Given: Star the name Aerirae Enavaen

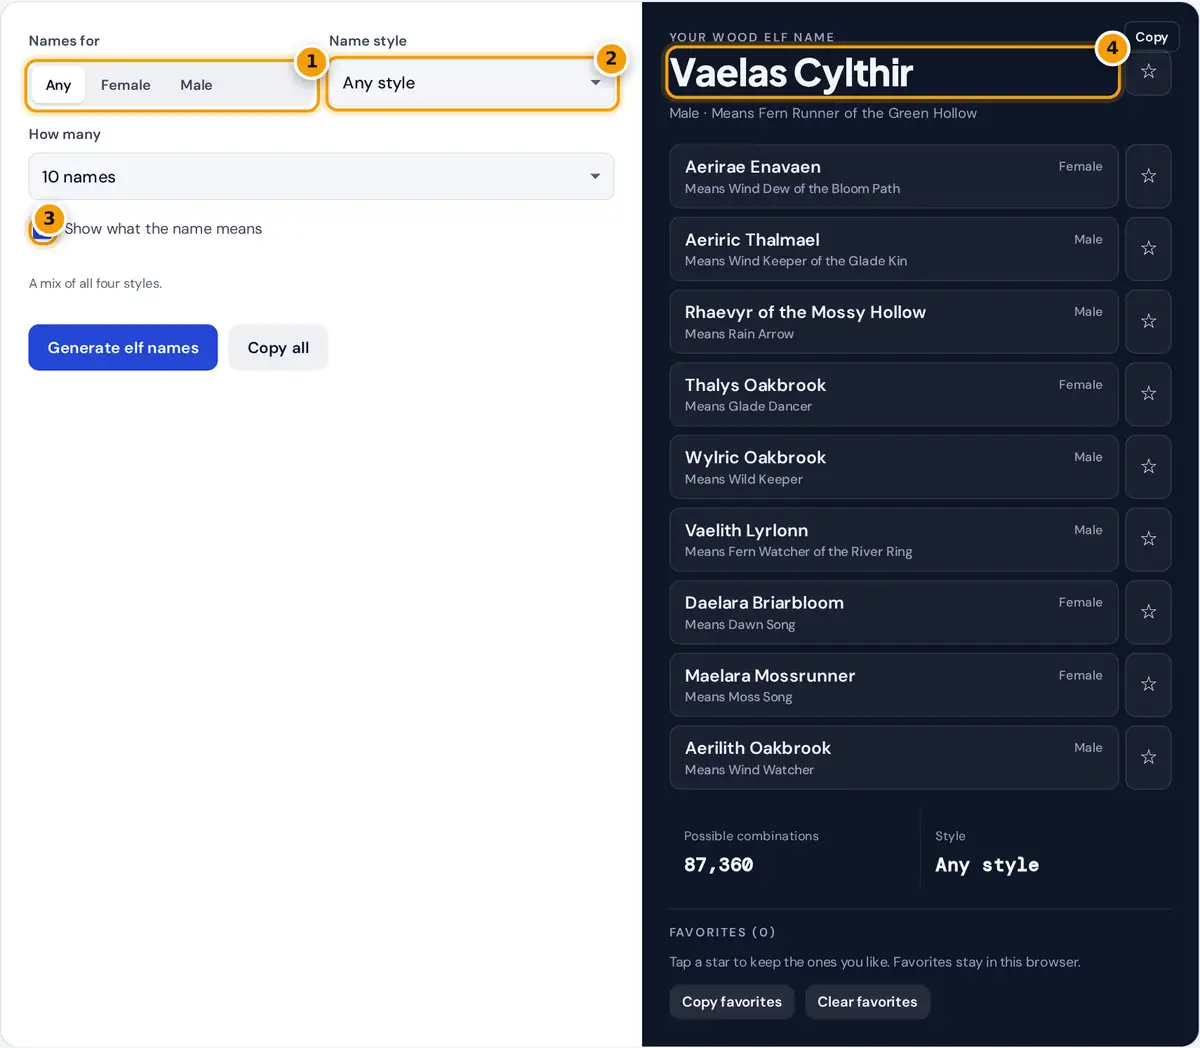Looking at the screenshot, I should pos(1148,176).
